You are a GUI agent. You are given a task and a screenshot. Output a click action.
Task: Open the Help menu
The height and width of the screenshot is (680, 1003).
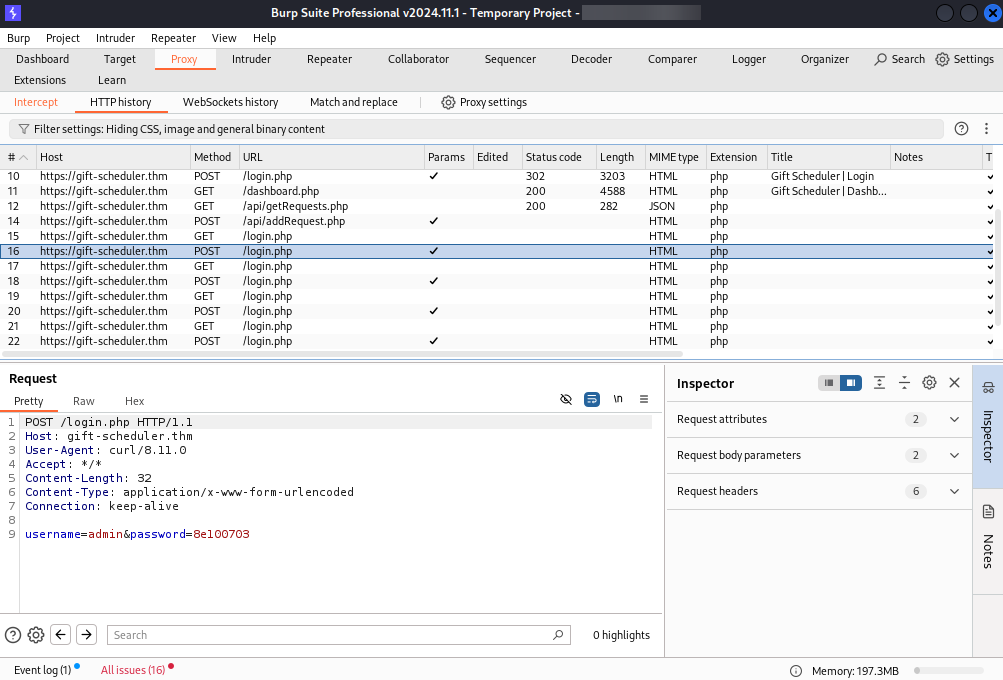pyautogui.click(x=264, y=38)
